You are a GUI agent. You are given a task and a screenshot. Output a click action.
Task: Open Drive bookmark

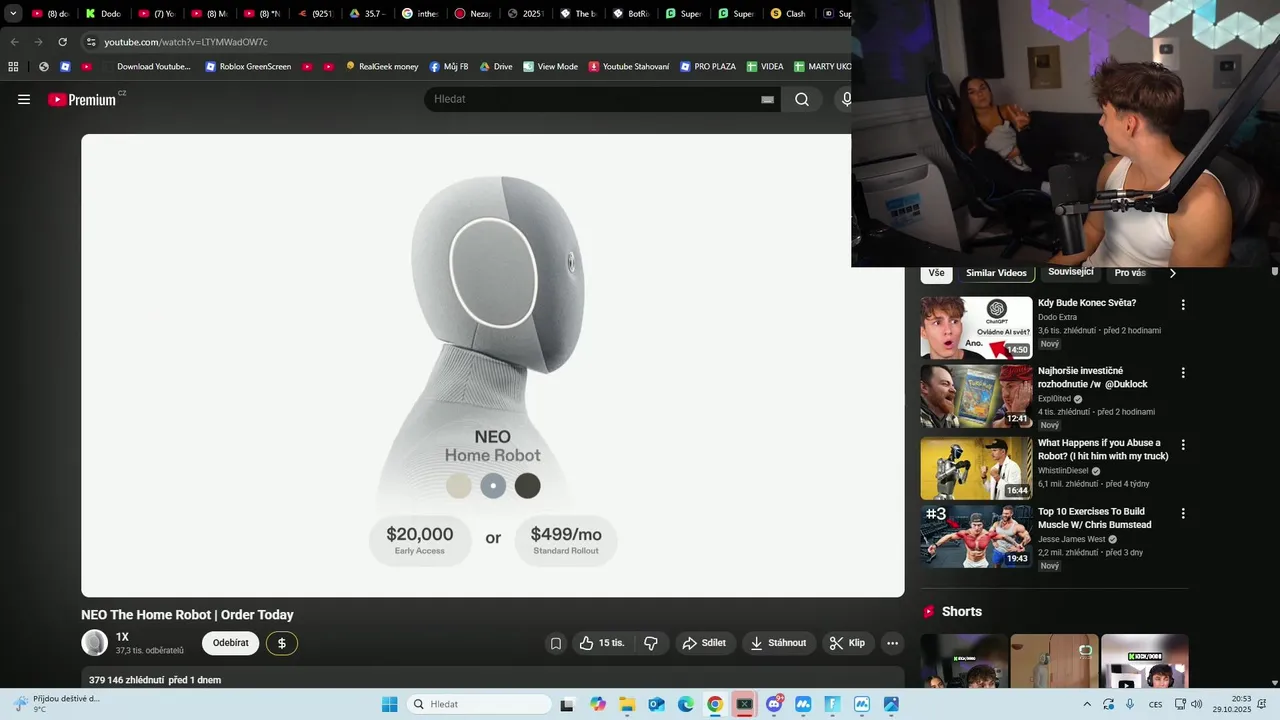[496, 67]
